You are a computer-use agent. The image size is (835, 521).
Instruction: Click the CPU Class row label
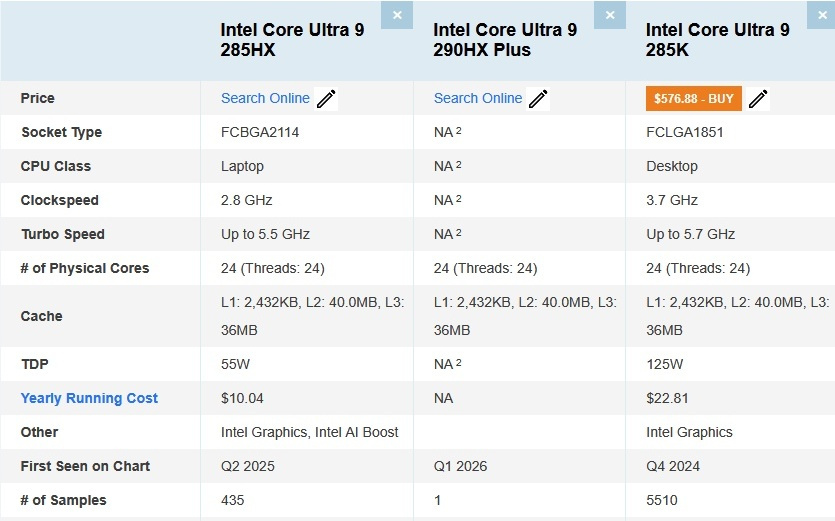click(x=55, y=166)
